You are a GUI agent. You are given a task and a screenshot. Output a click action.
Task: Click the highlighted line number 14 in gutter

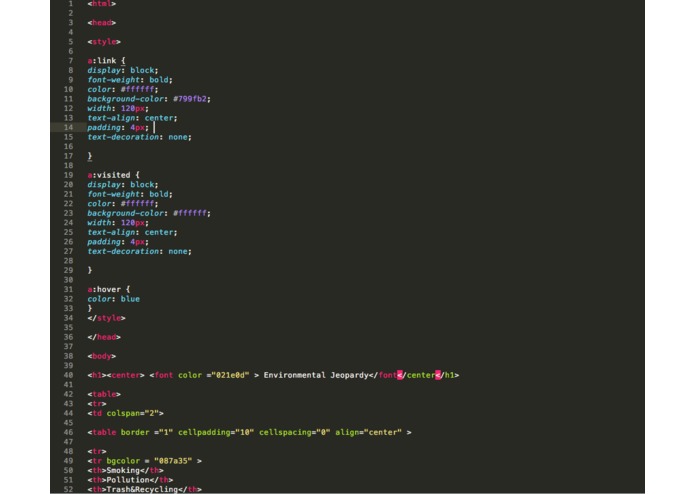(x=68, y=128)
